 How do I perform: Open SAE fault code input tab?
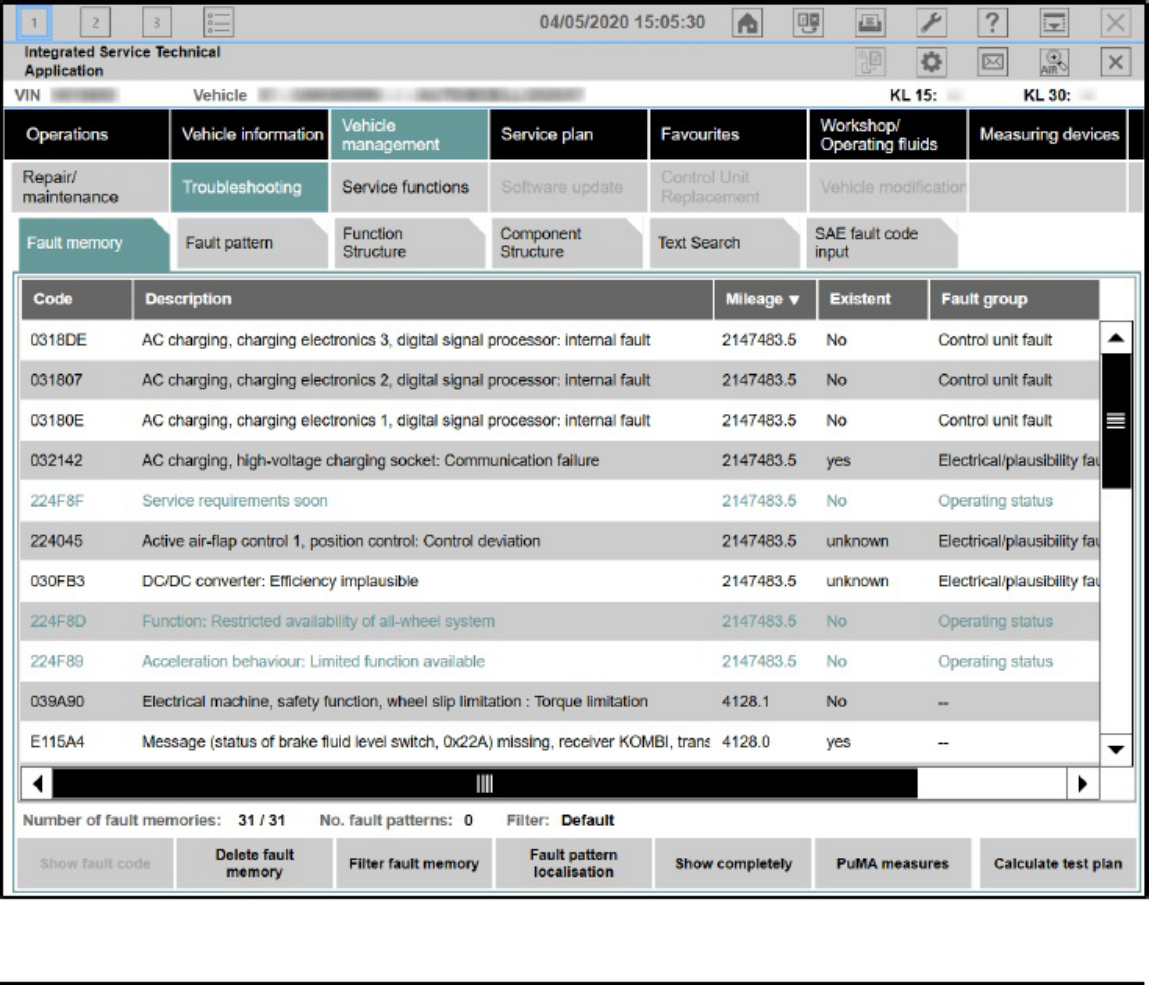coord(882,243)
